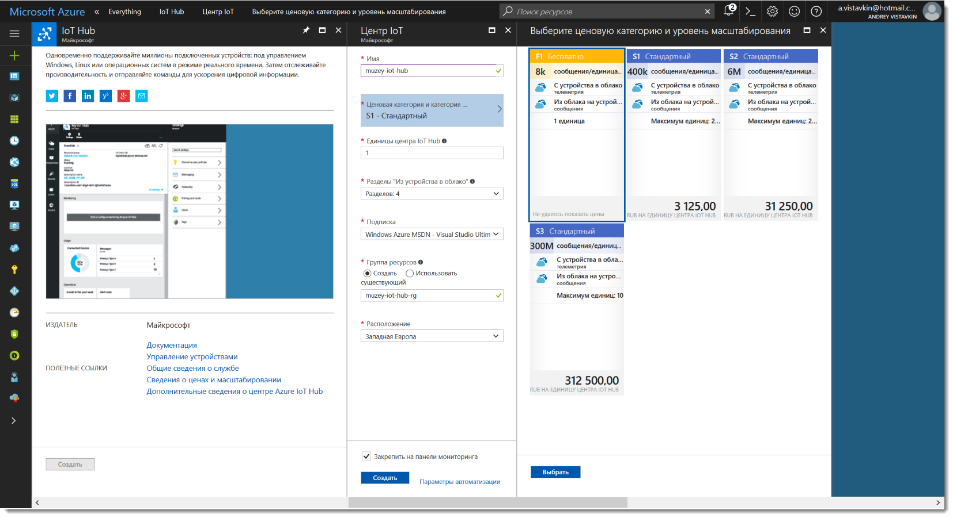
Task: Share IoT Hub on Google Plus
Action: [x=123, y=96]
